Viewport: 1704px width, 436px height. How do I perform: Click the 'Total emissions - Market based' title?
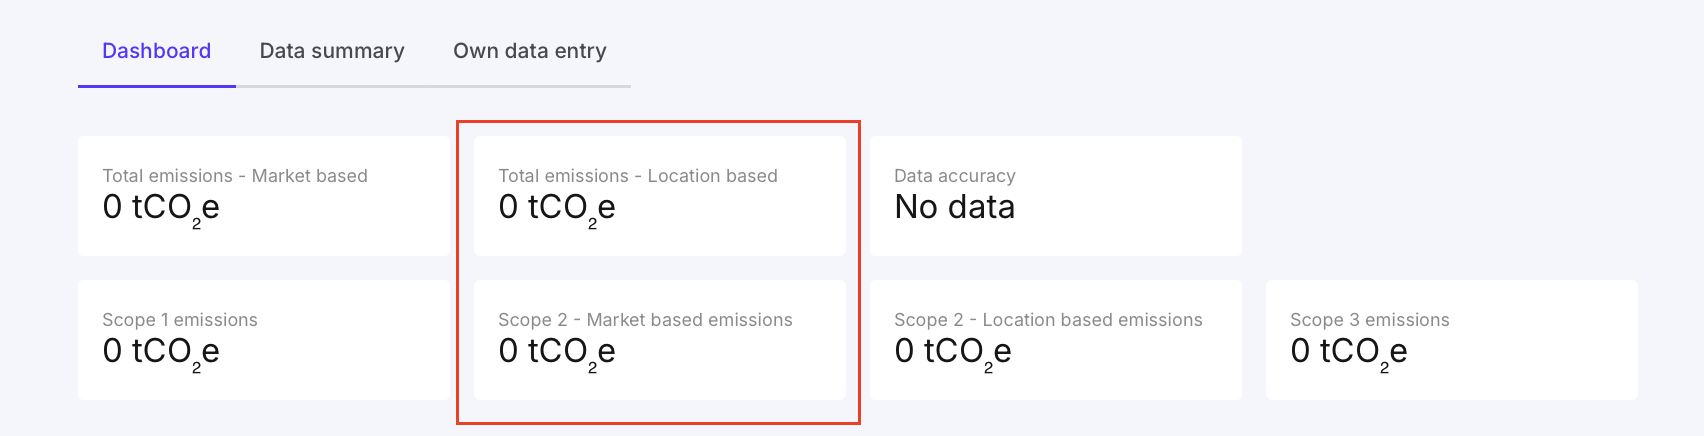pos(235,176)
